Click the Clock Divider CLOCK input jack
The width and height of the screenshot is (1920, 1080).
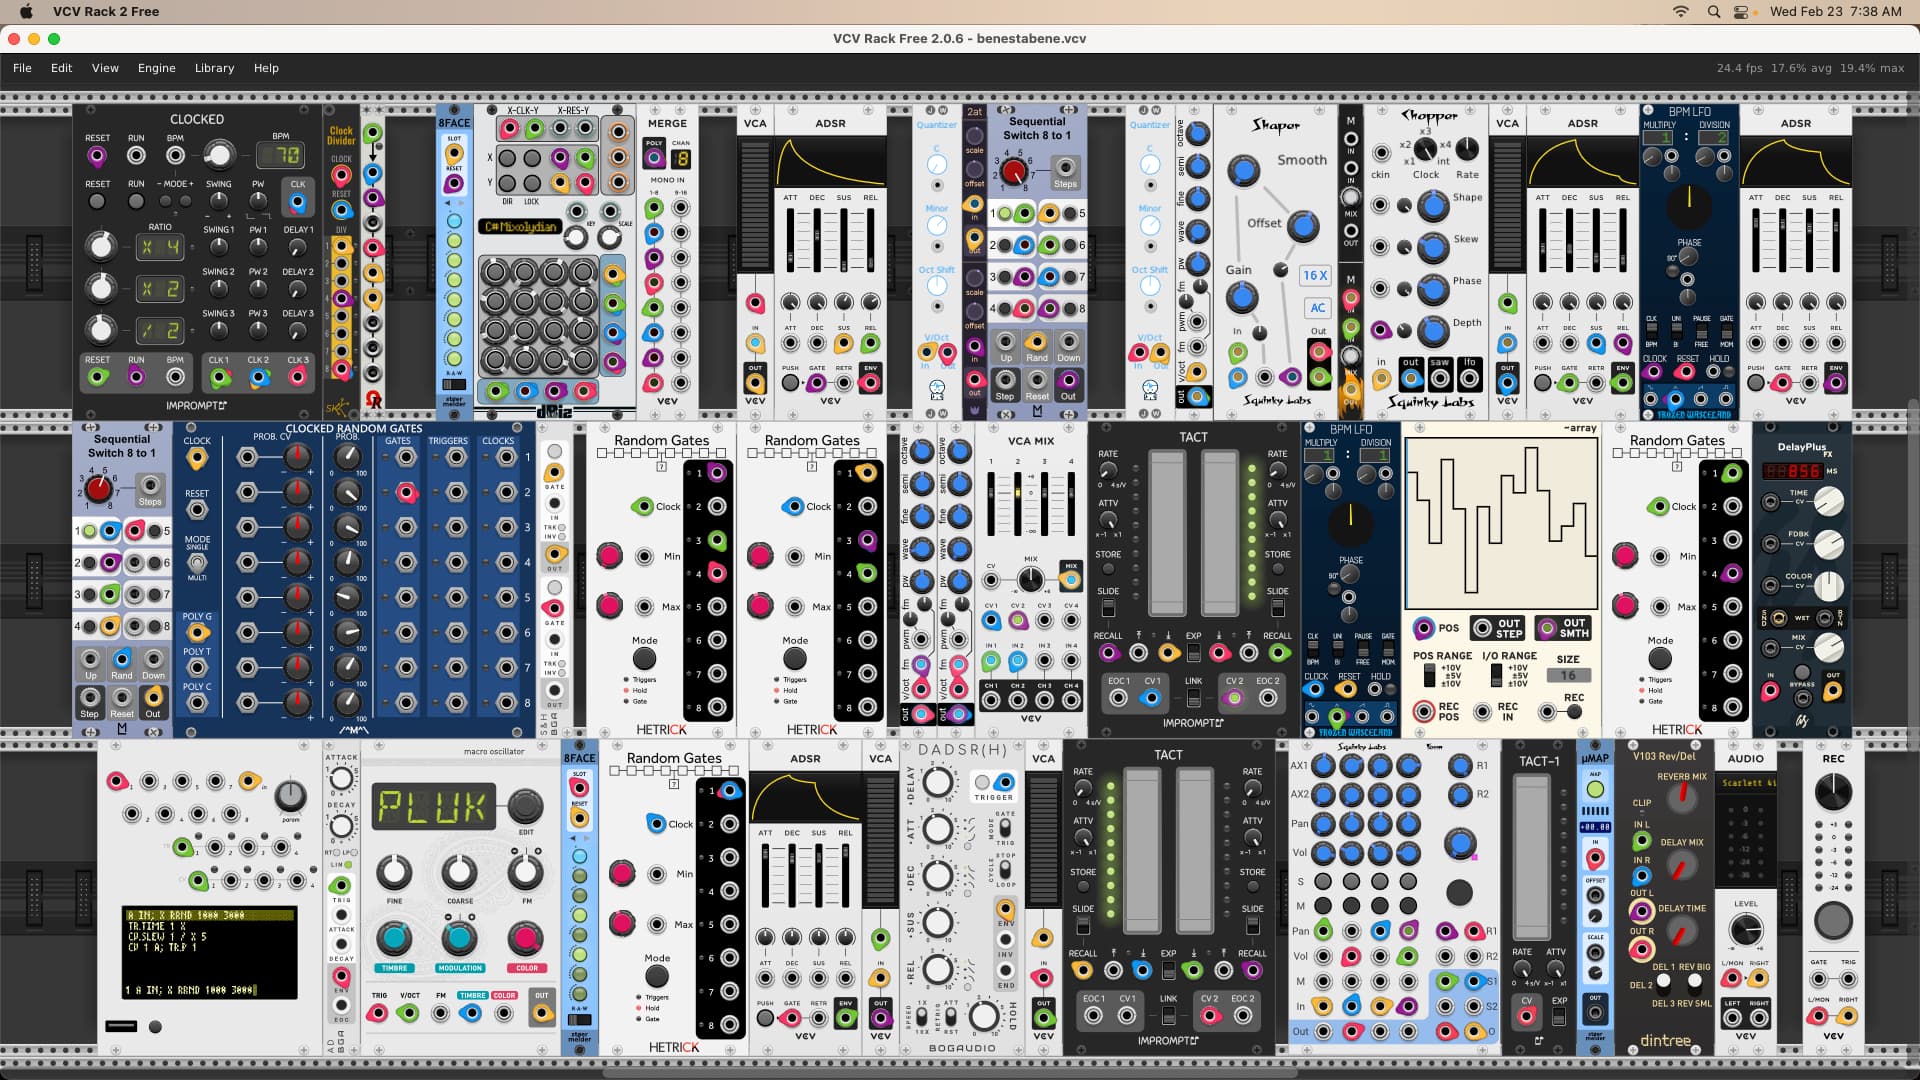coord(341,176)
